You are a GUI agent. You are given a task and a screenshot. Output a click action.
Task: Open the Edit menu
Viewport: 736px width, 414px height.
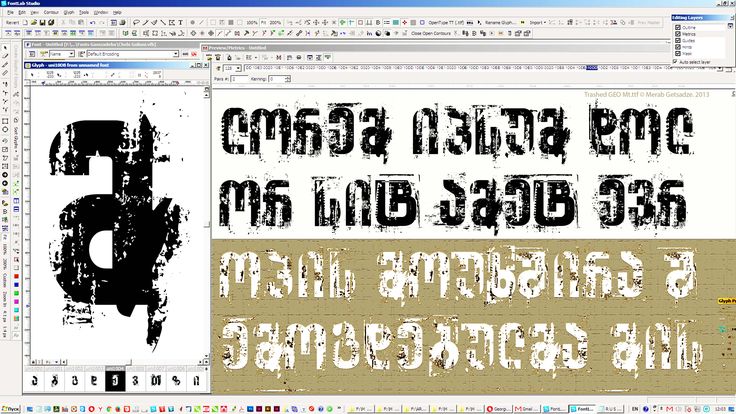click(22, 12)
